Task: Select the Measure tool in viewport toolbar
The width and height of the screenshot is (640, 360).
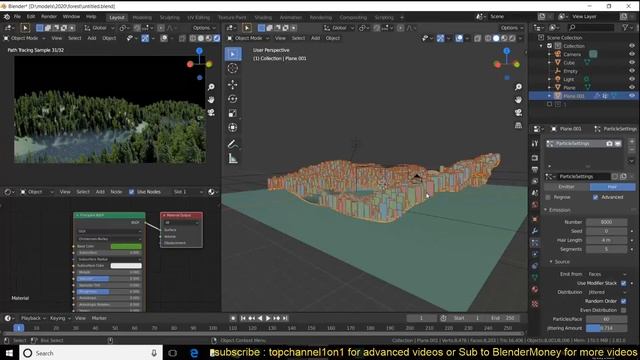Action: (x=233, y=158)
